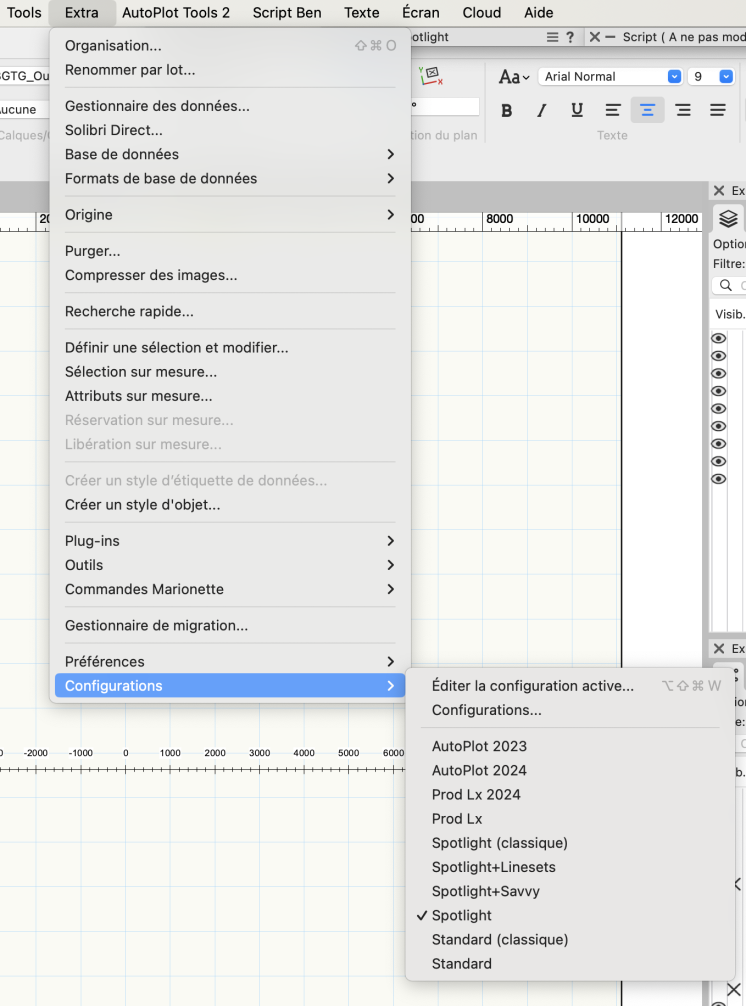This screenshot has width=746, height=1006.
Task: Choose Spotlight+Savvy workspace configuration
Action: pyautogui.click(x=485, y=891)
